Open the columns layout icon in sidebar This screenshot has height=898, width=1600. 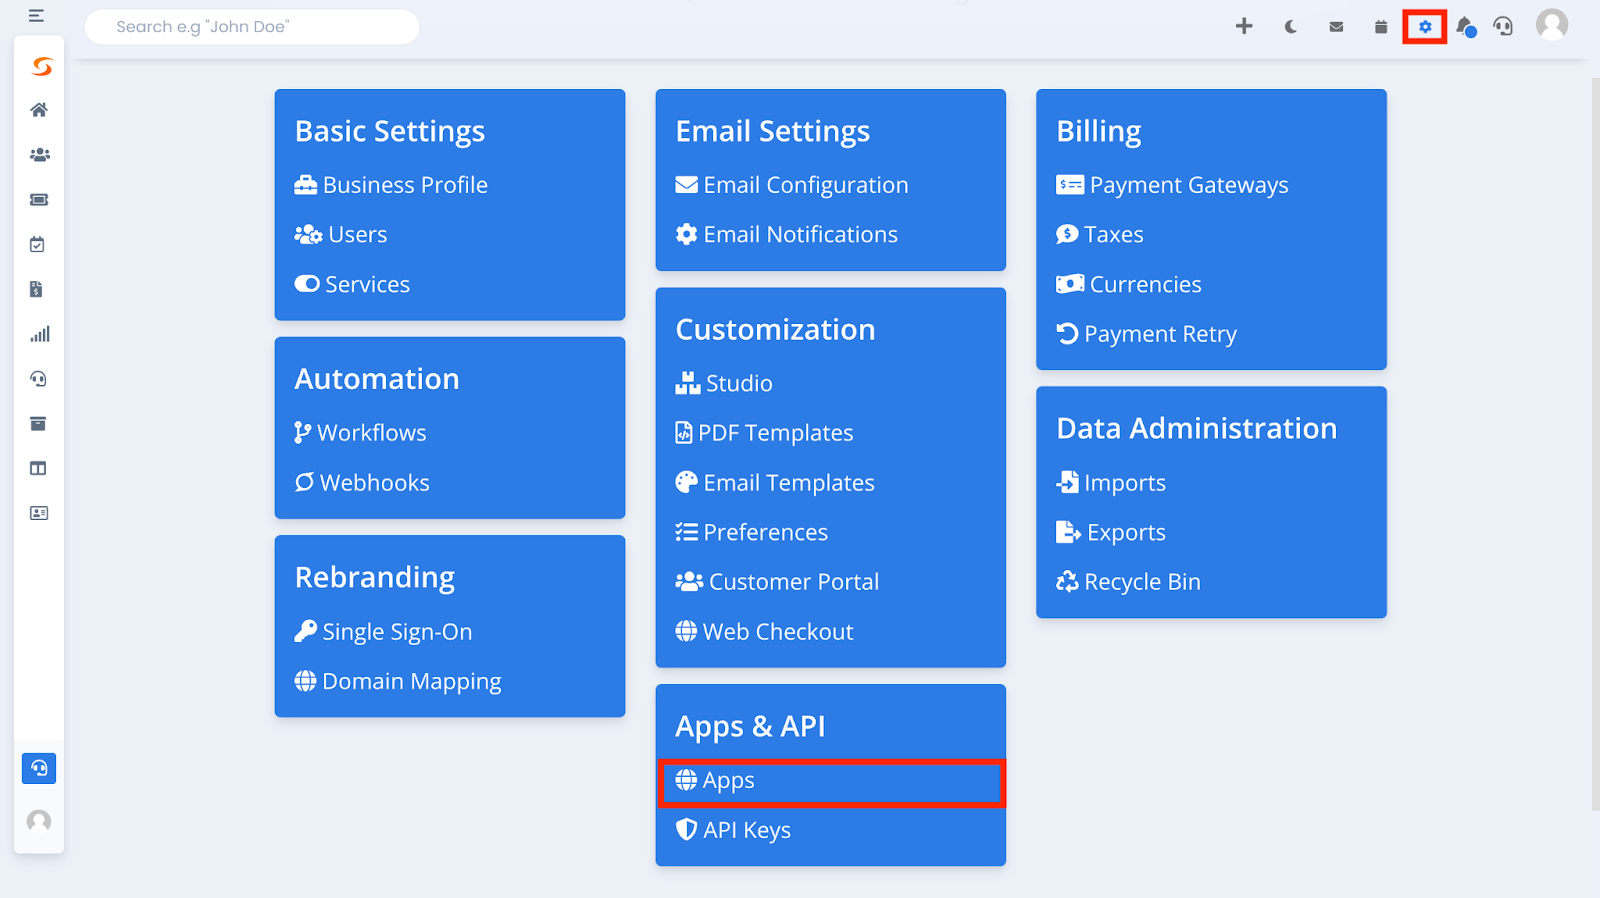pos(38,468)
